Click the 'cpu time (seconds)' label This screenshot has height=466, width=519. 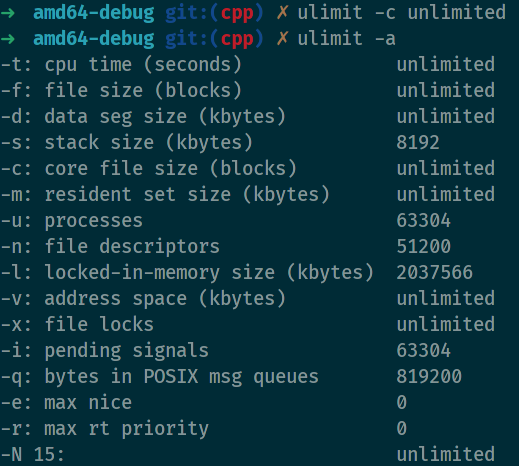(143, 64)
